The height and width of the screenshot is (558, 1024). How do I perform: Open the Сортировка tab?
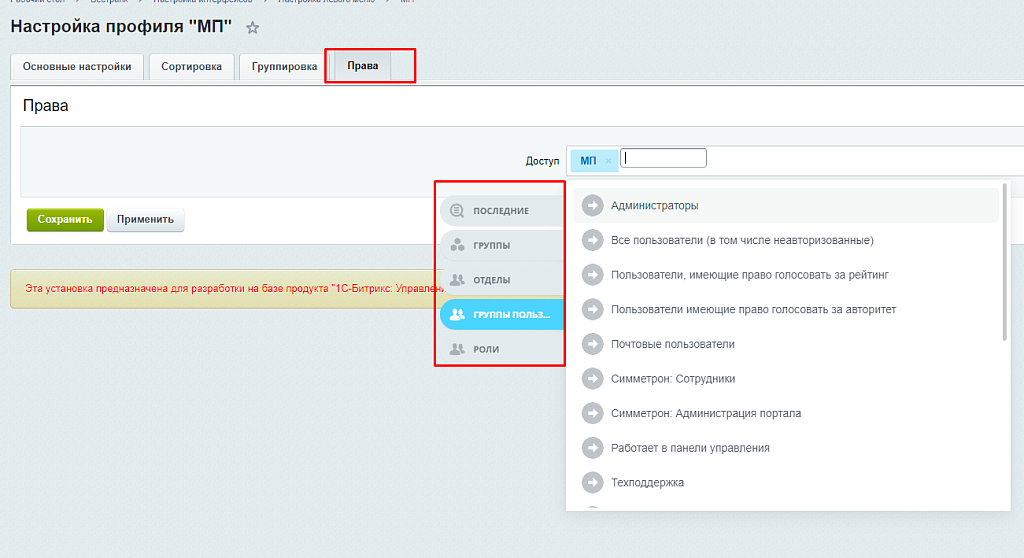click(191, 67)
